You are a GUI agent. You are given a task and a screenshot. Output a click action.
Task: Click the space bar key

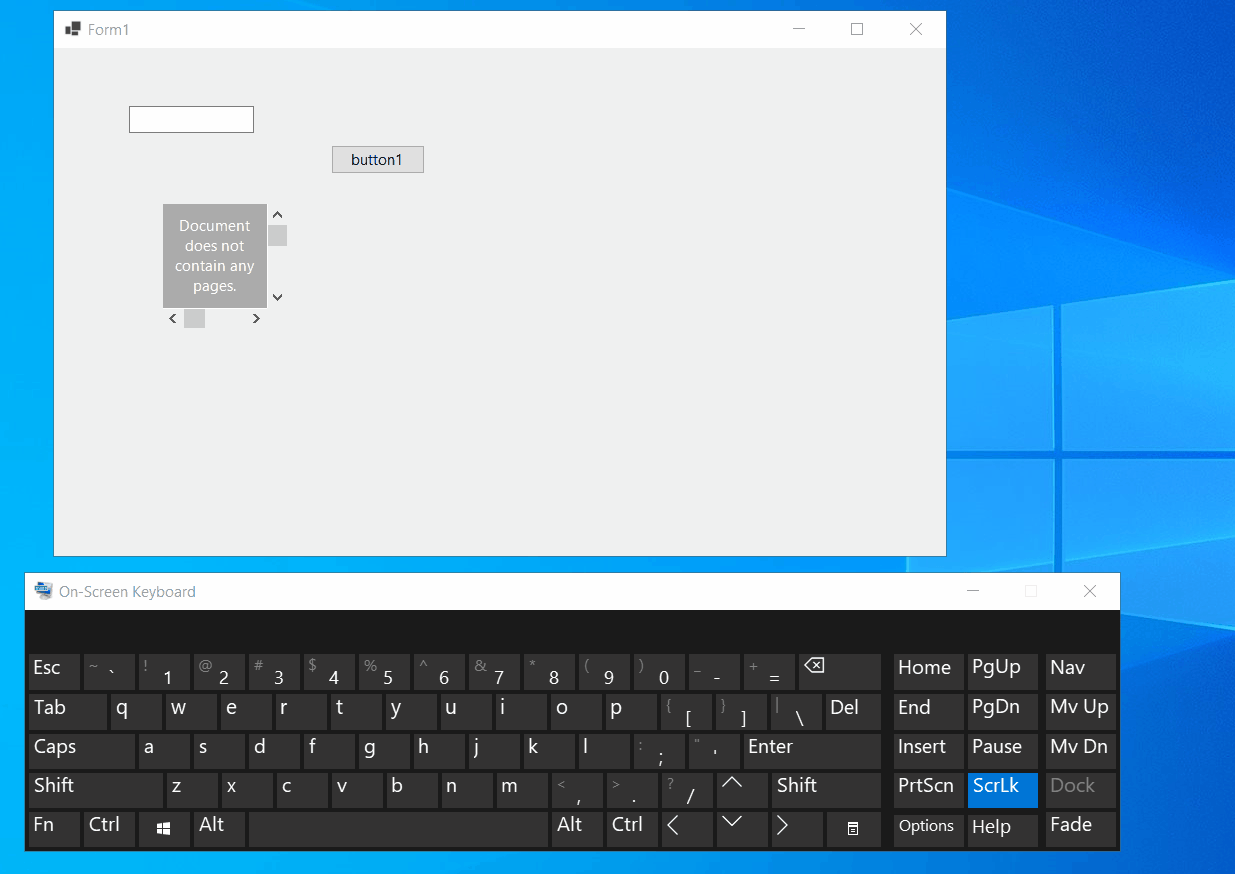tap(398, 829)
